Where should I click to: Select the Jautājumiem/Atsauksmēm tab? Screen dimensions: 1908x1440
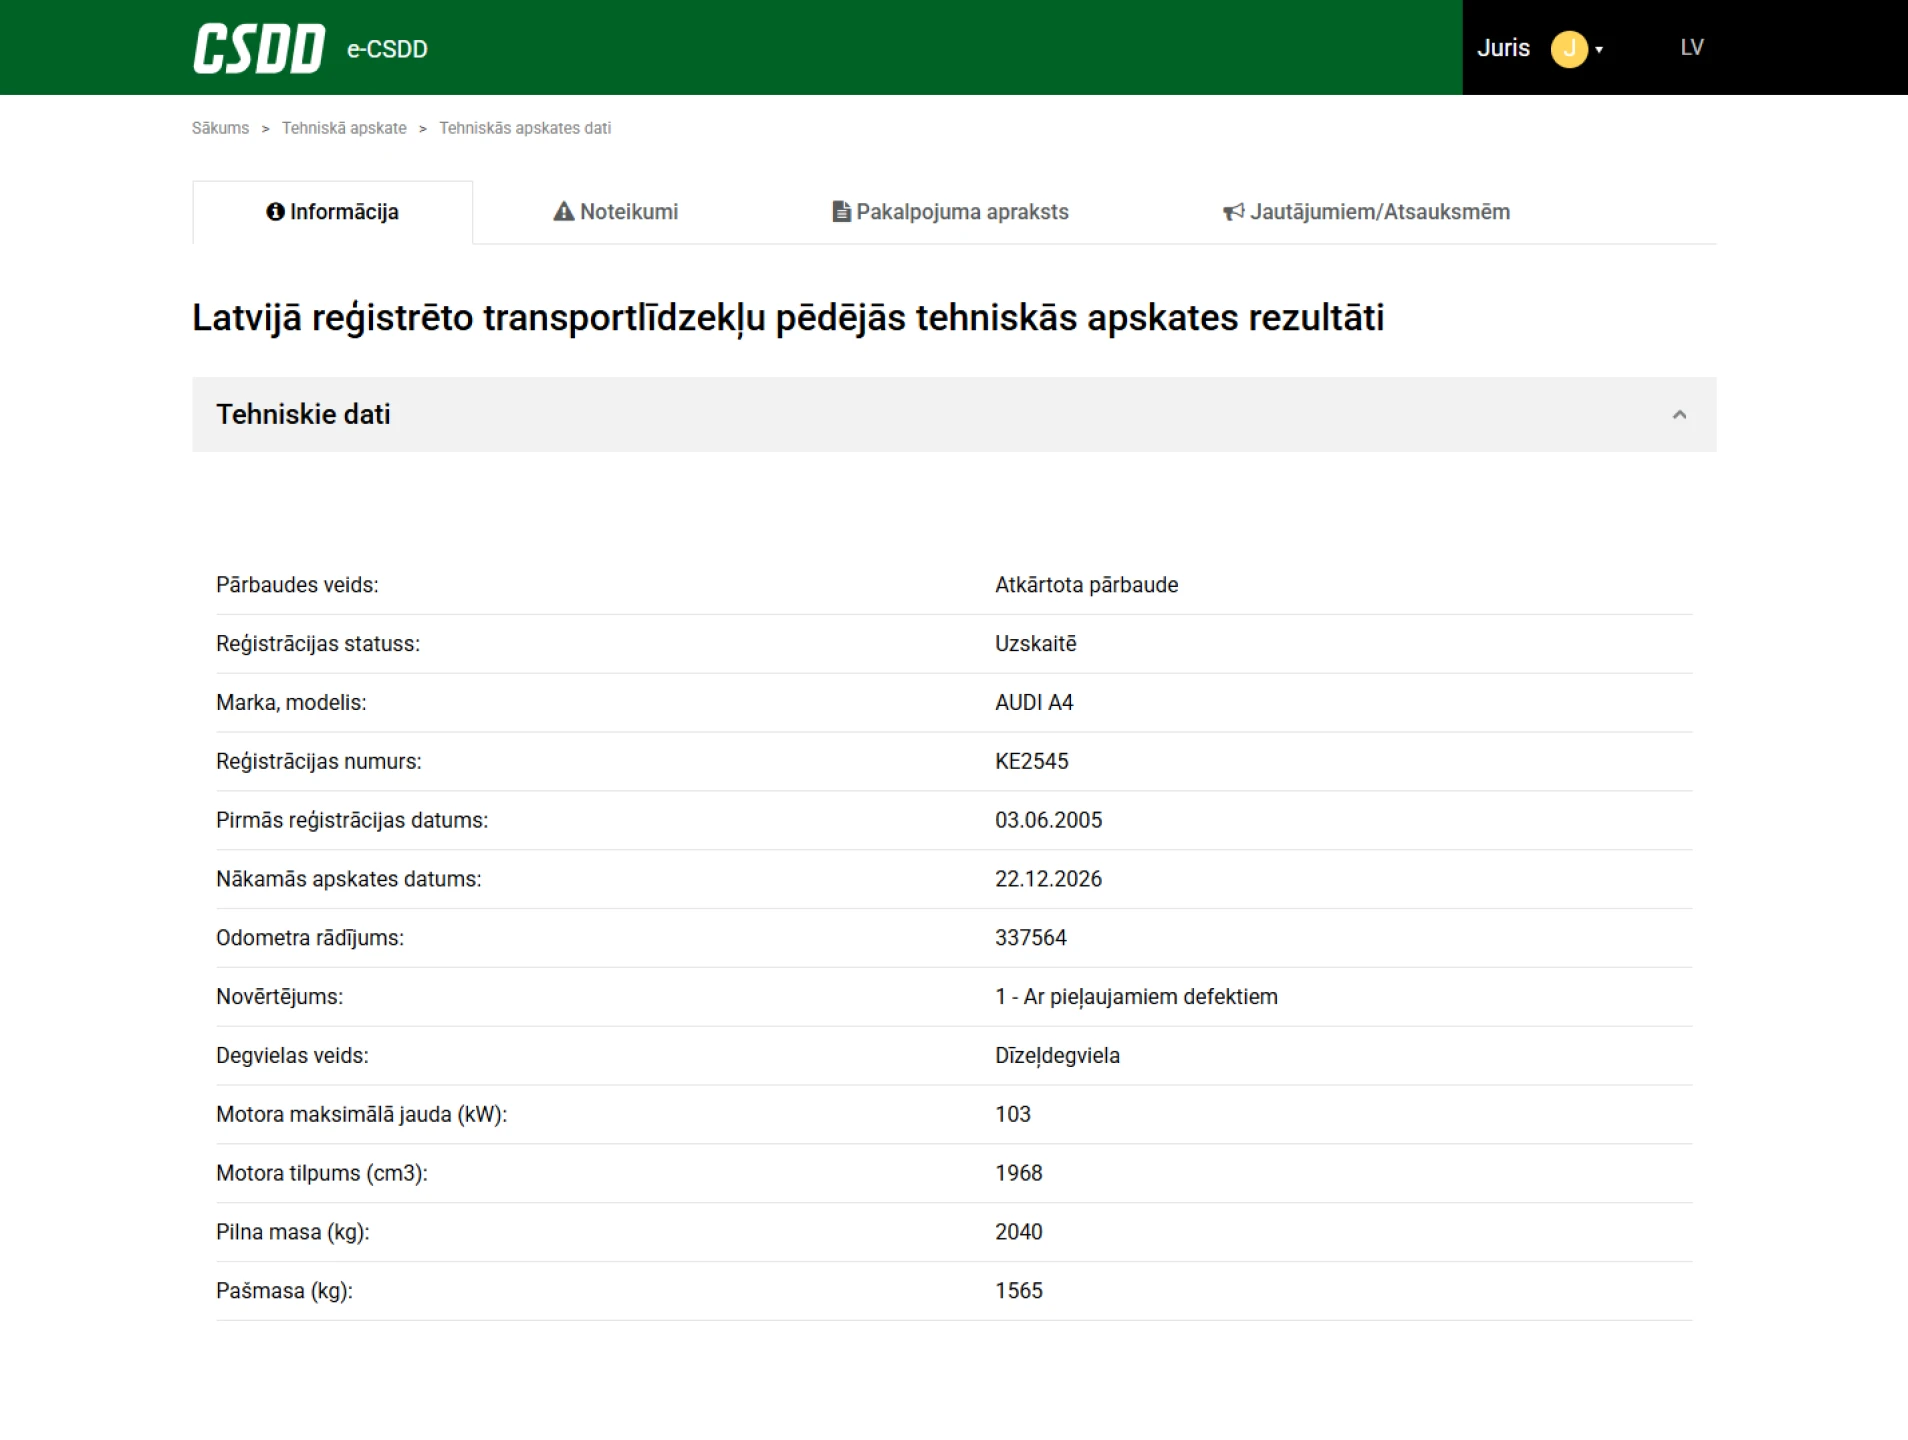[1379, 212]
